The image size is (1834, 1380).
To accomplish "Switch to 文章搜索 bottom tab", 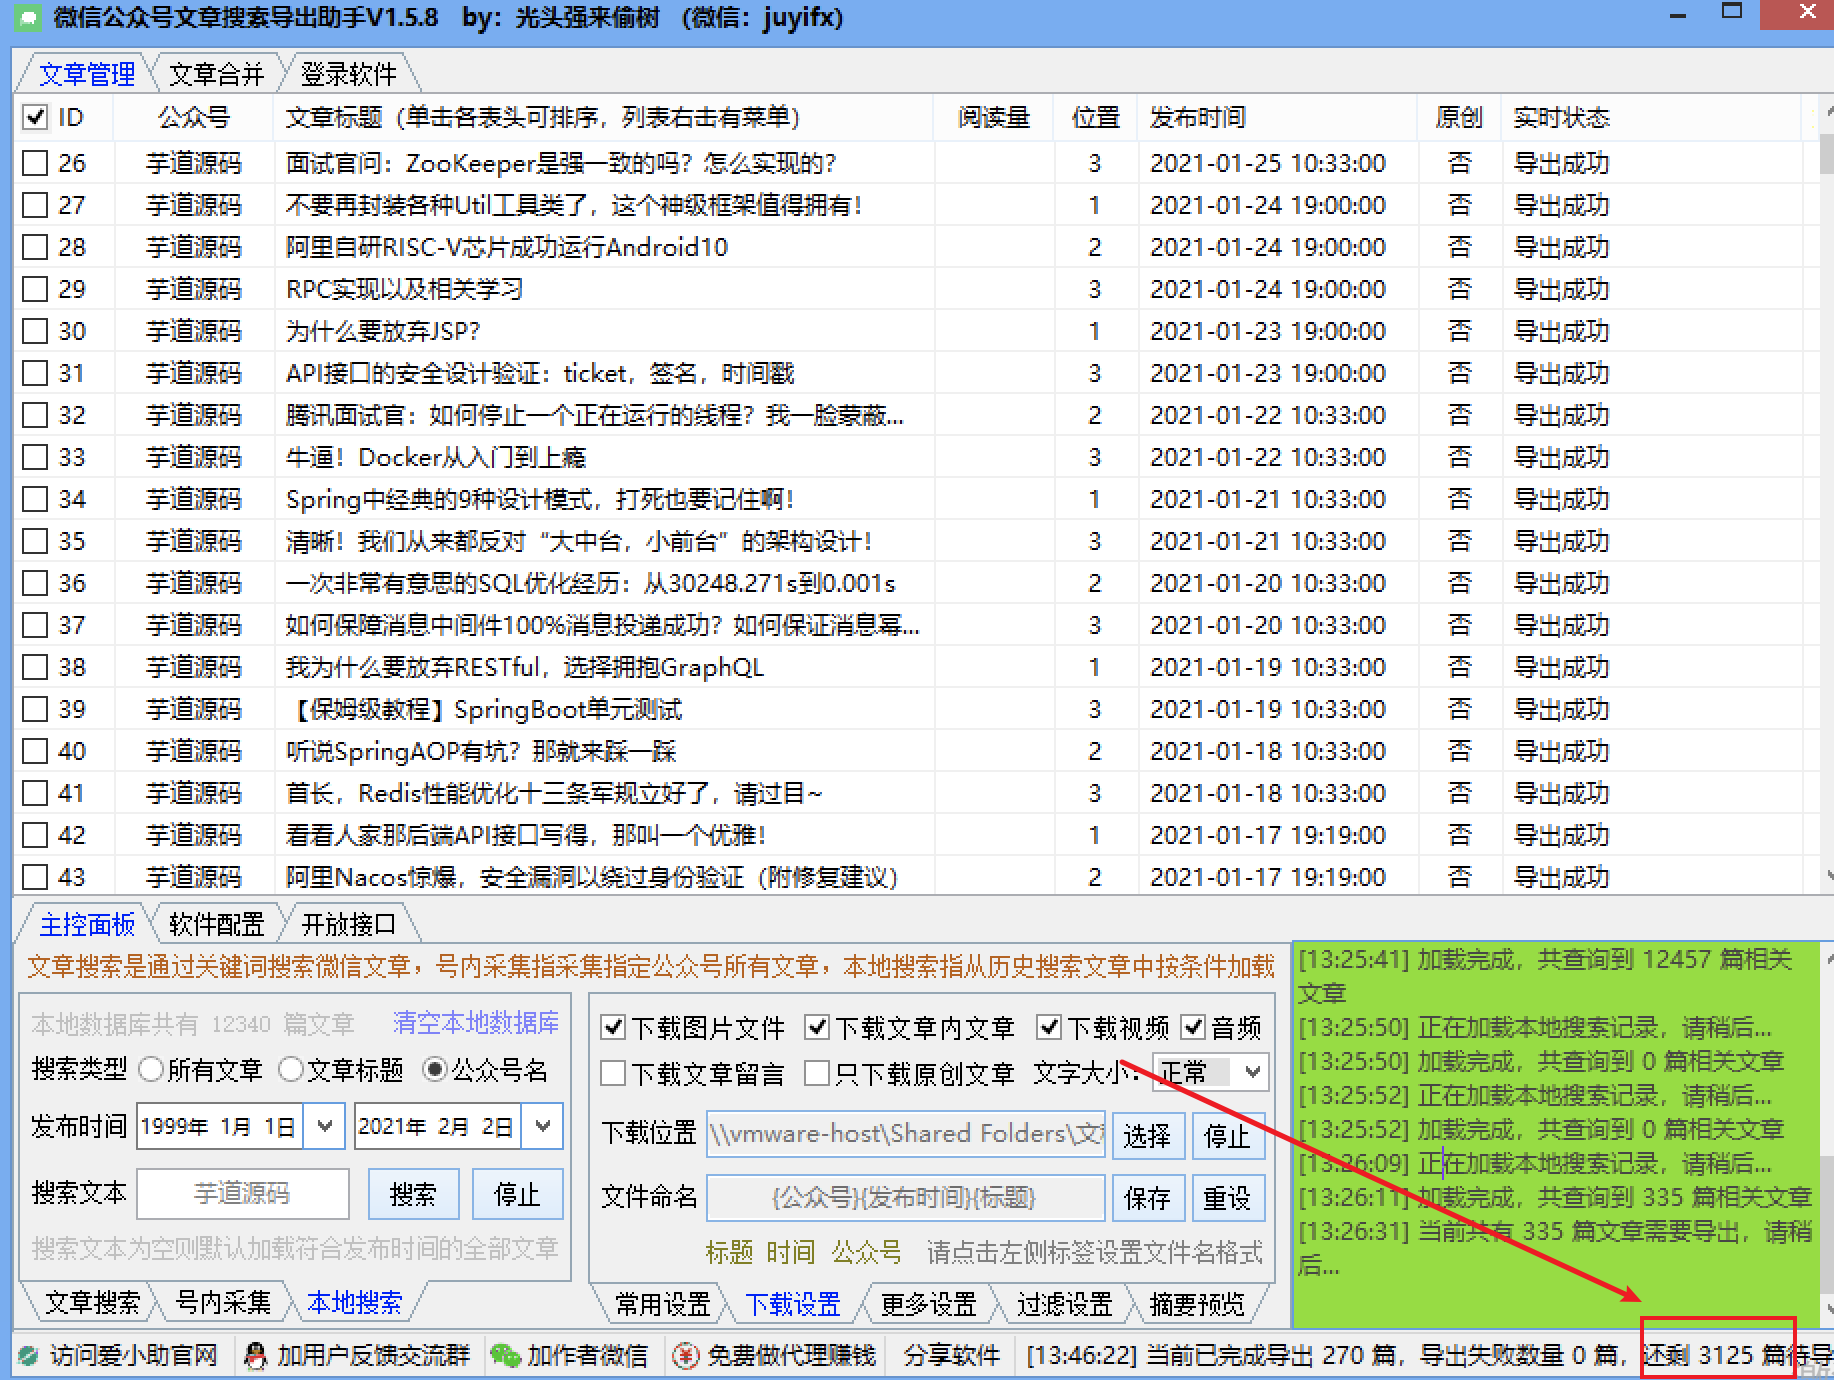I will 92,1302.
